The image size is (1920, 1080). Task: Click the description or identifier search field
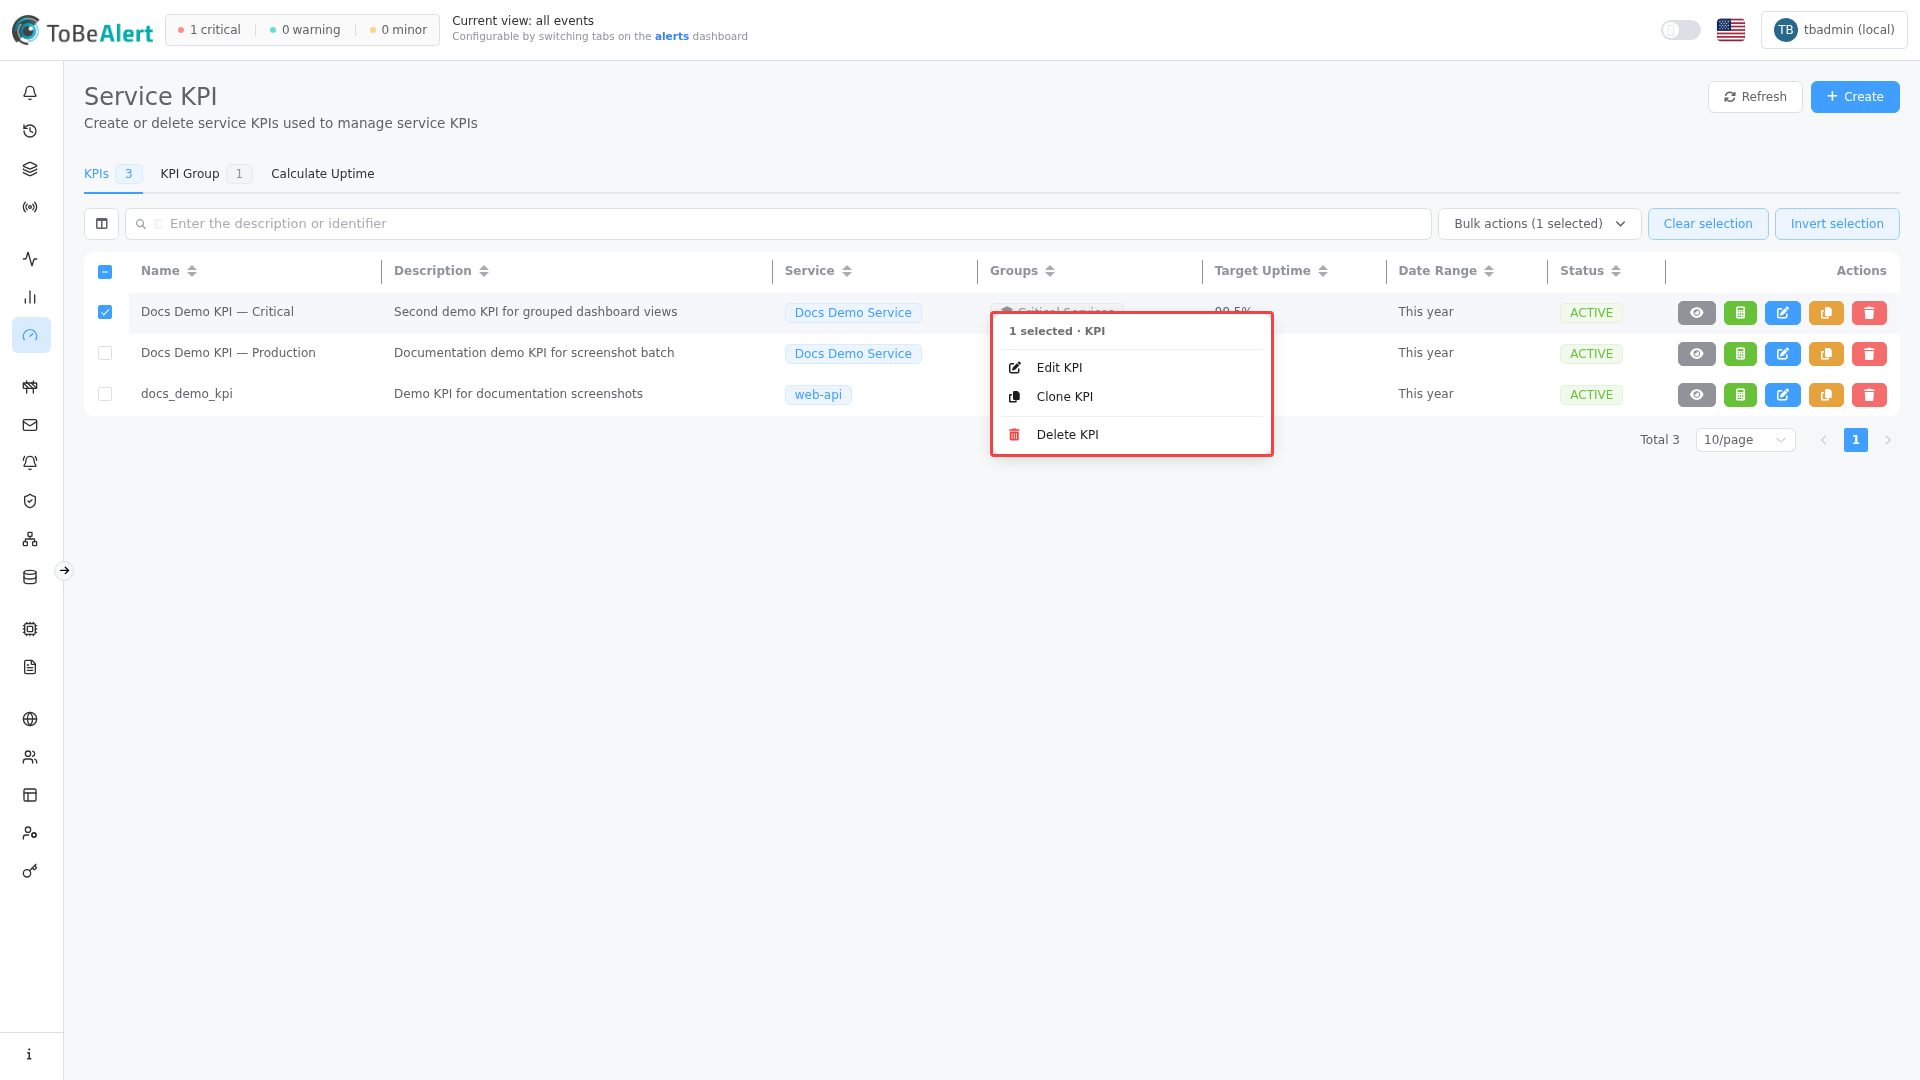coord(778,224)
